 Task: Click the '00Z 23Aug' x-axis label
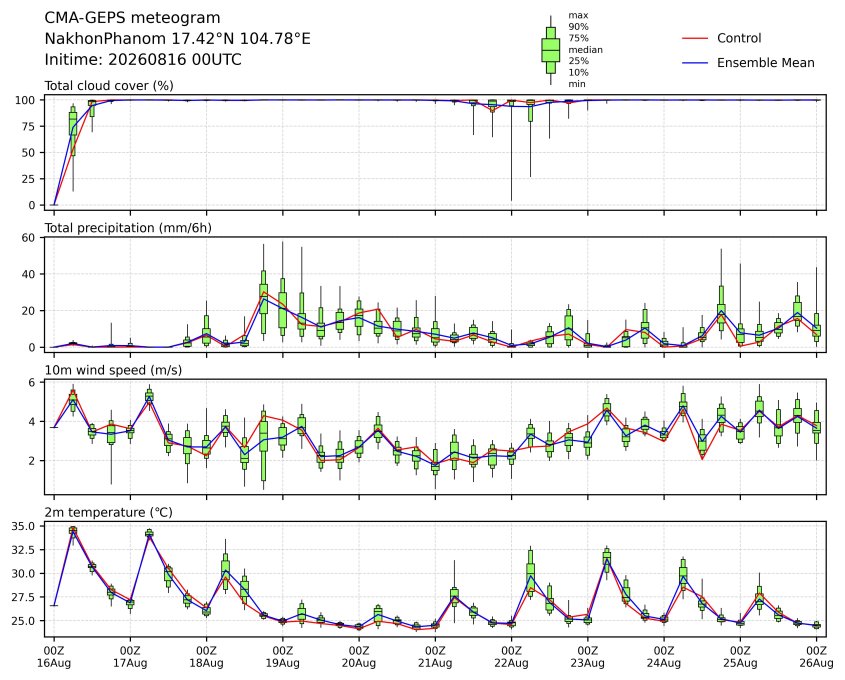pyautogui.click(x=588, y=657)
